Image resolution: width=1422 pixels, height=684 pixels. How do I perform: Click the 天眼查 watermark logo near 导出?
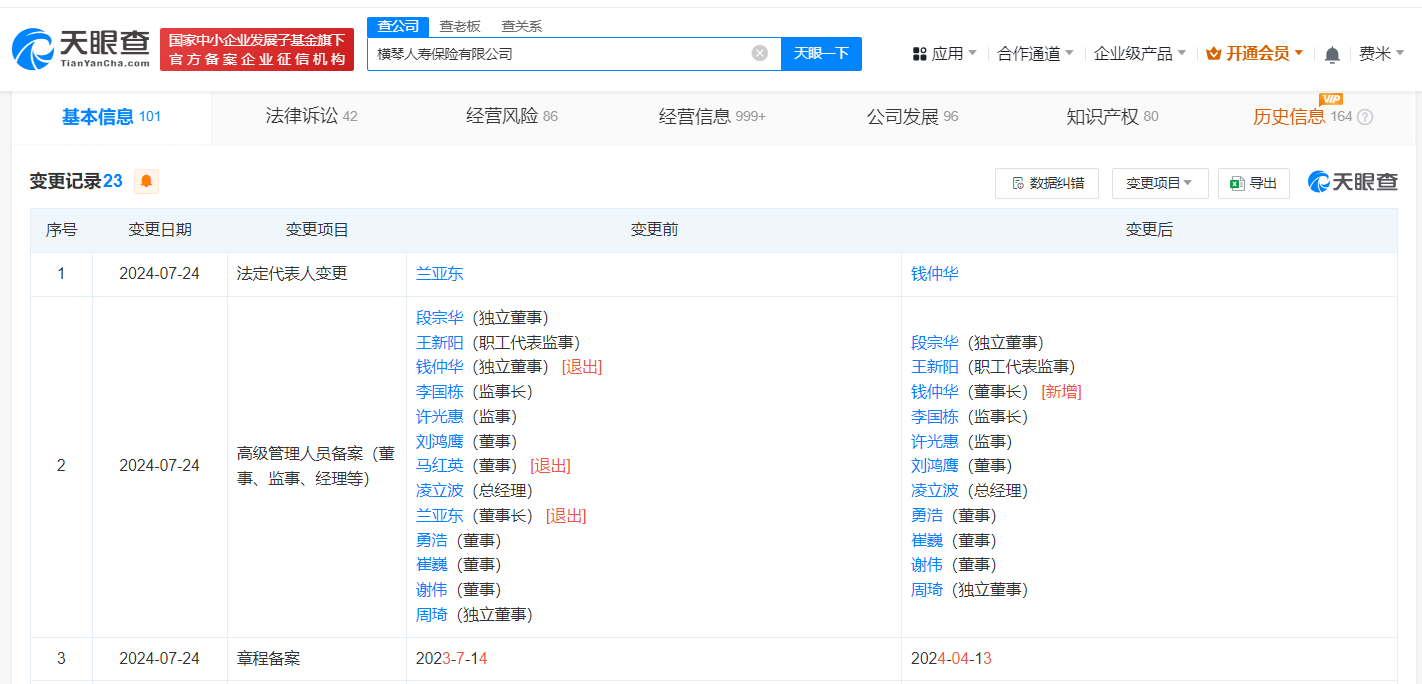point(1352,182)
